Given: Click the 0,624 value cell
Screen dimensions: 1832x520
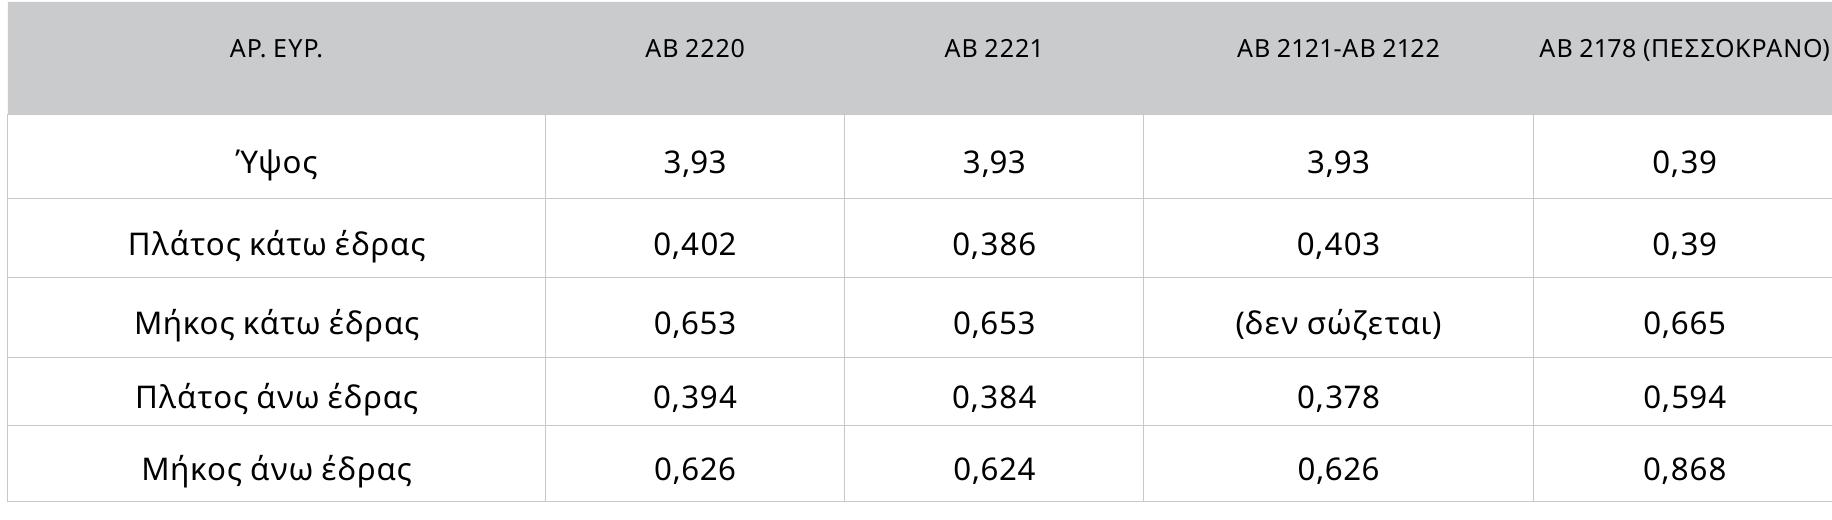Looking at the screenshot, I should coord(993,469).
